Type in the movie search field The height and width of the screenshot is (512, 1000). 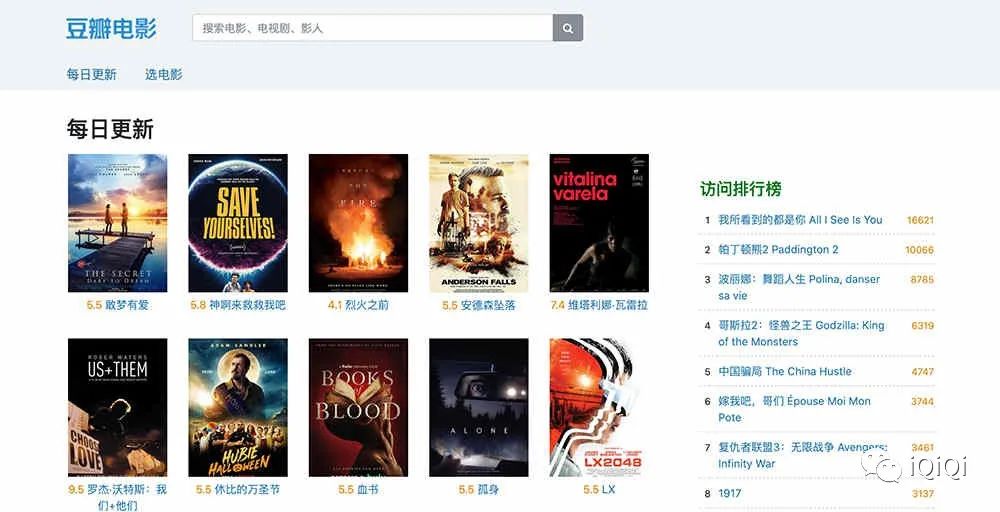[x=372, y=28]
